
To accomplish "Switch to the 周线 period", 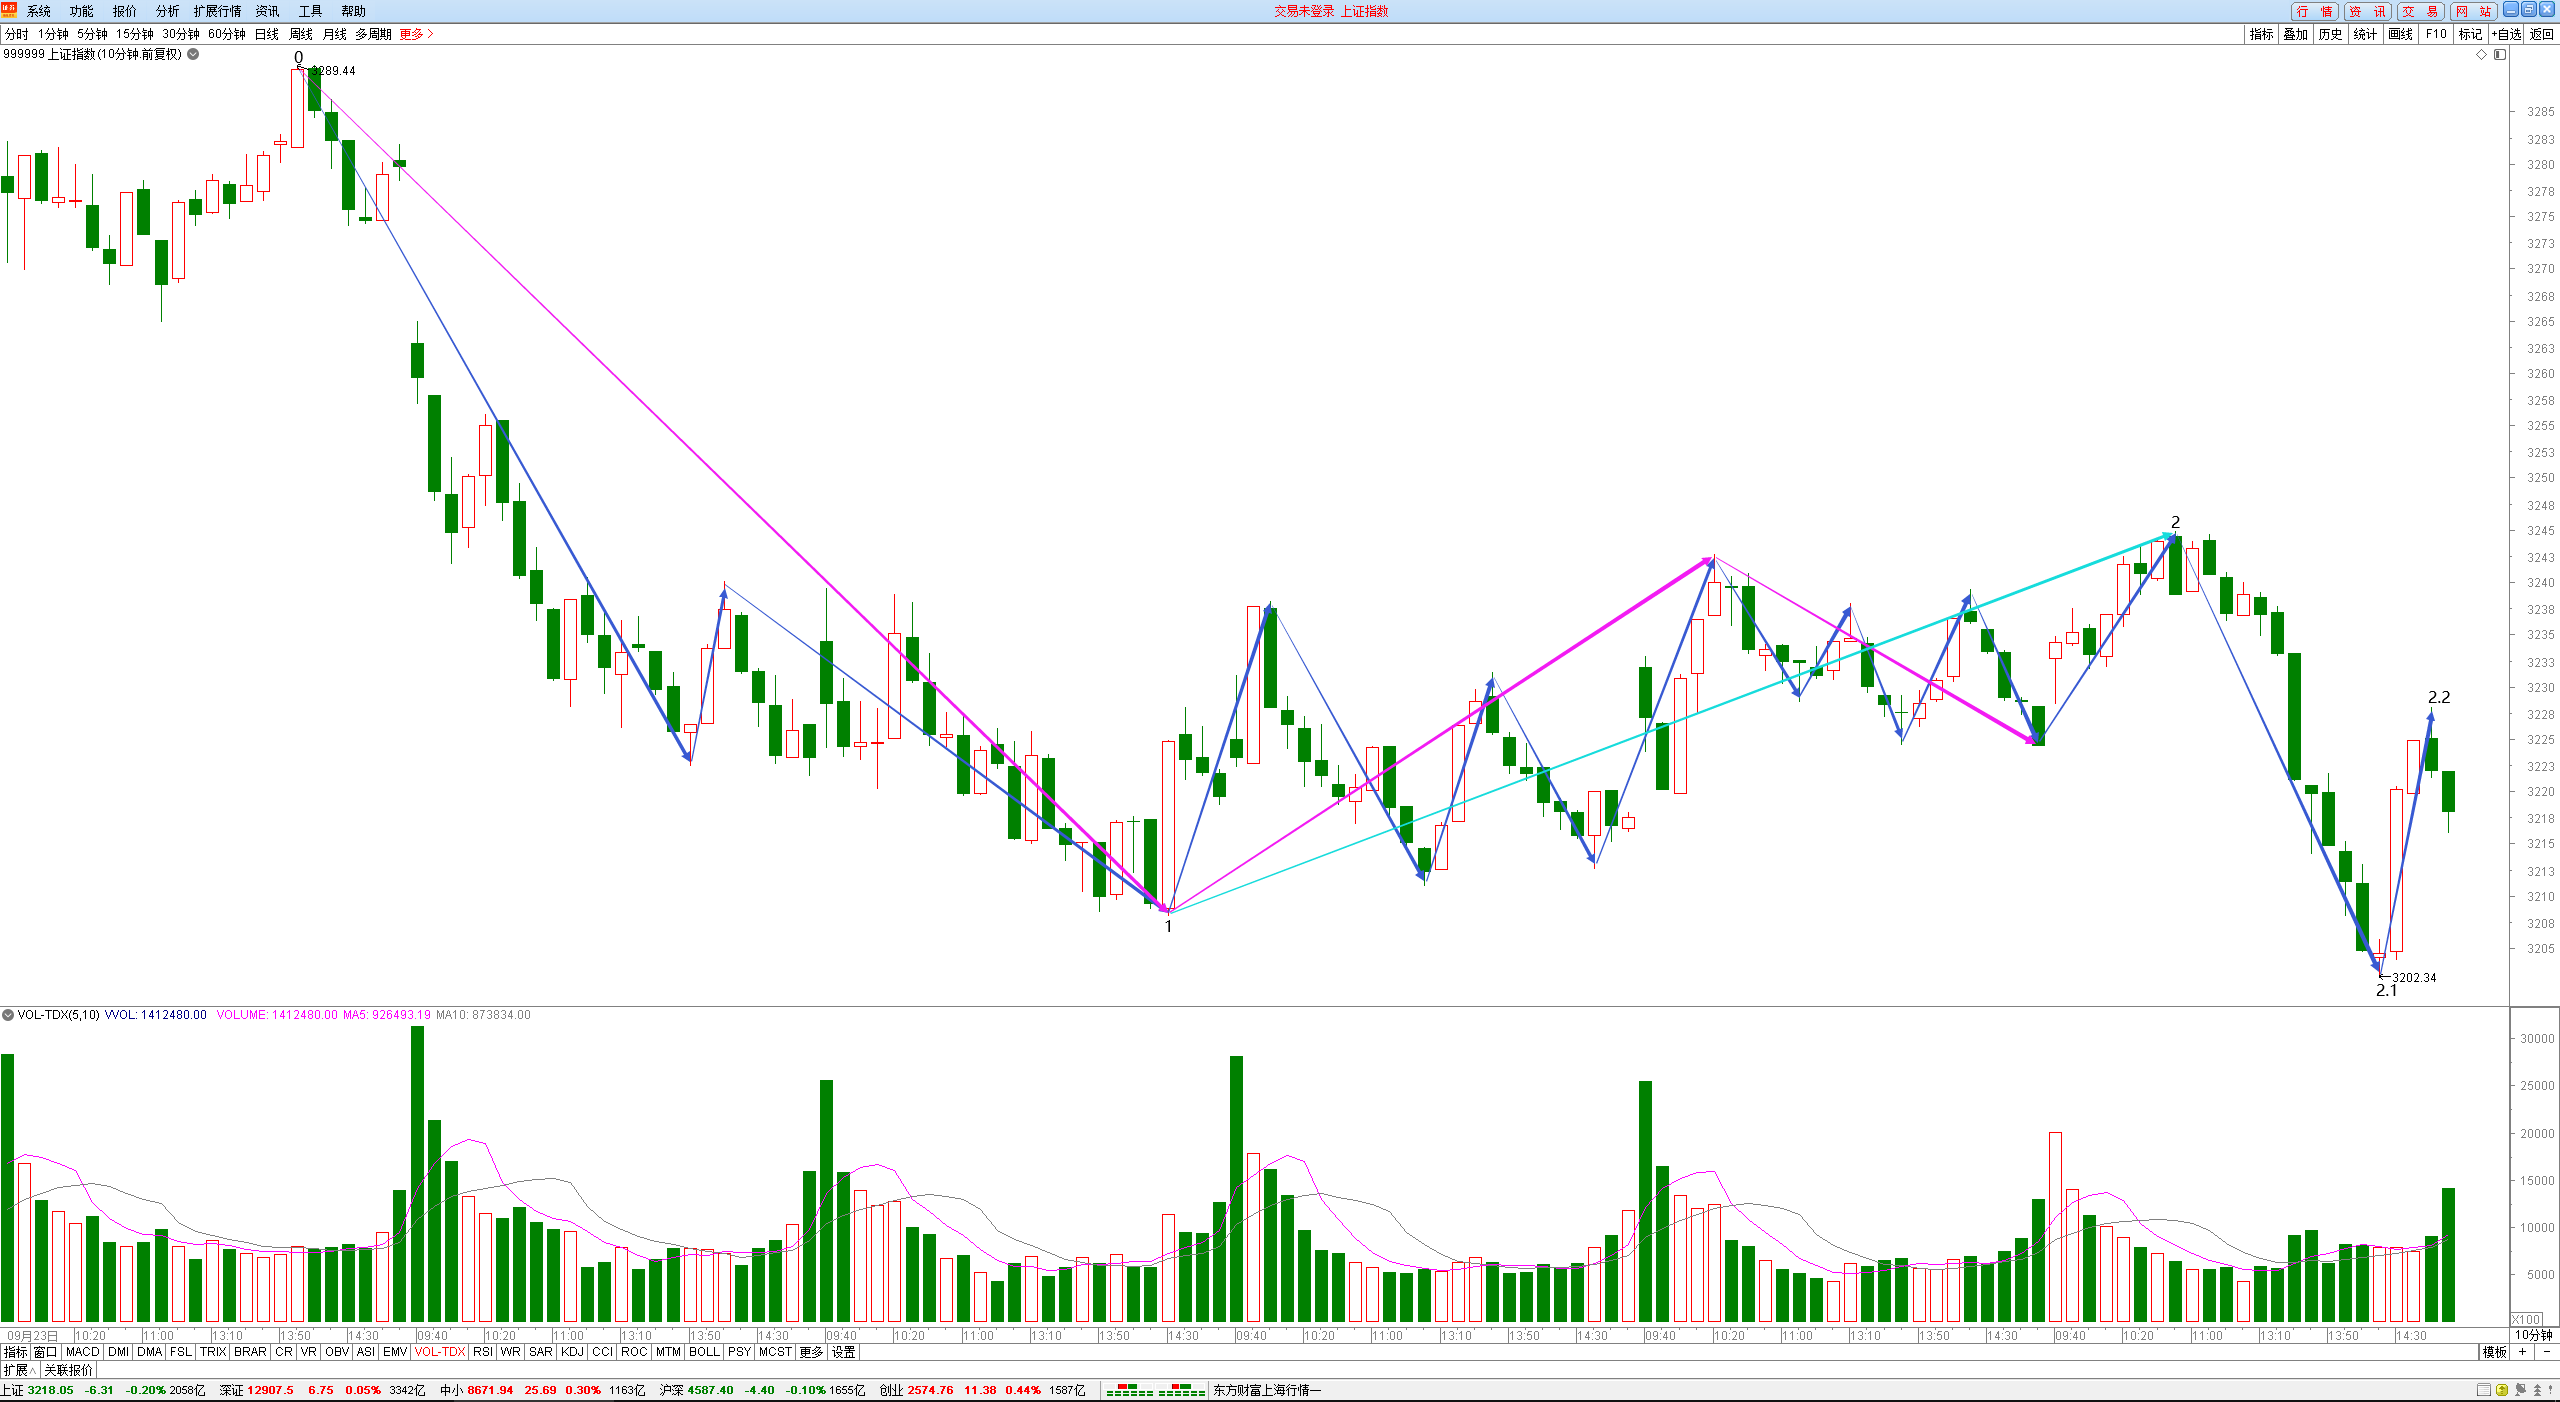I will [301, 34].
